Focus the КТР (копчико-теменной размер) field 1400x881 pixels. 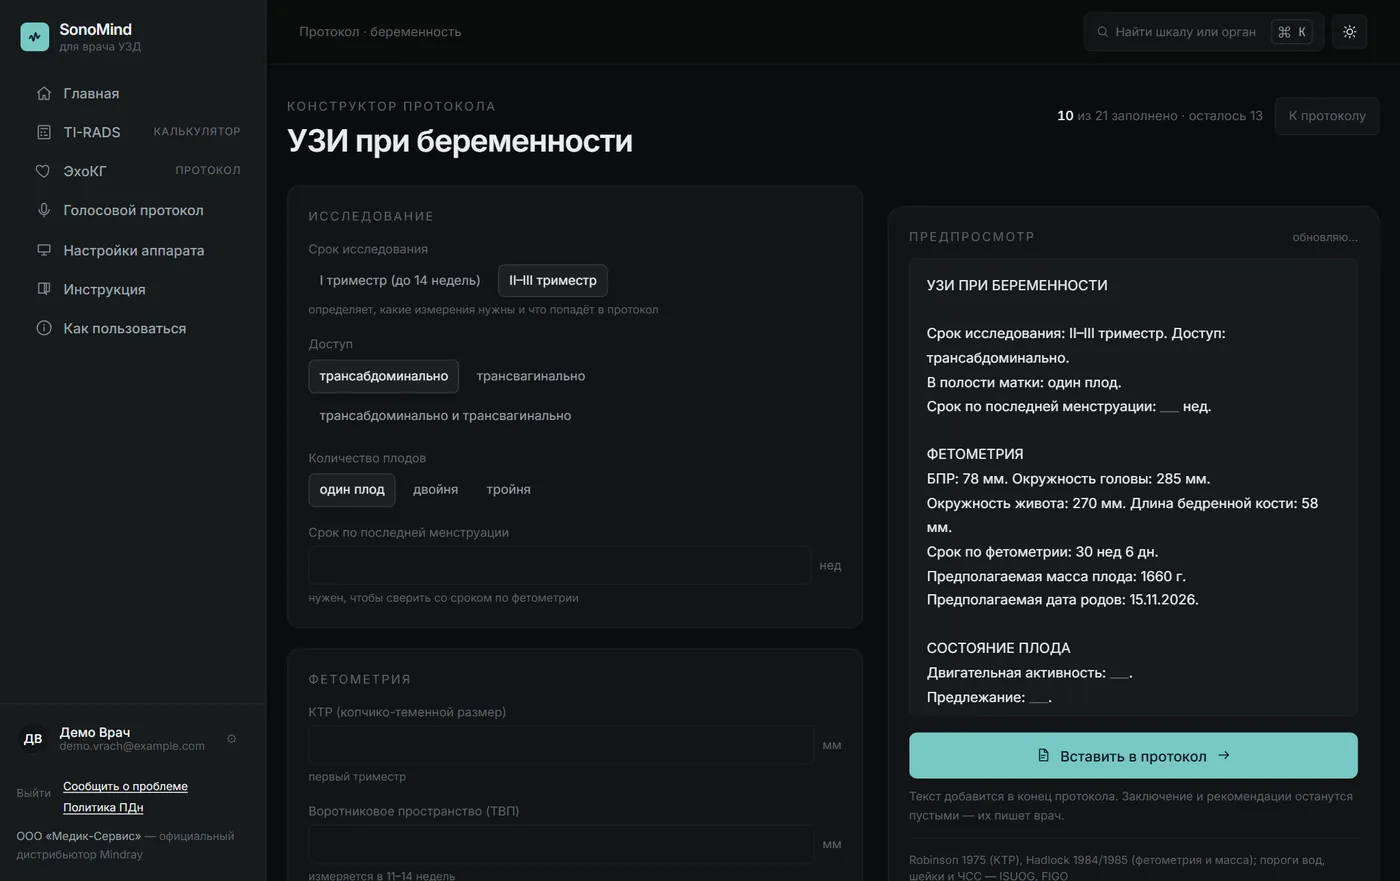click(x=561, y=745)
